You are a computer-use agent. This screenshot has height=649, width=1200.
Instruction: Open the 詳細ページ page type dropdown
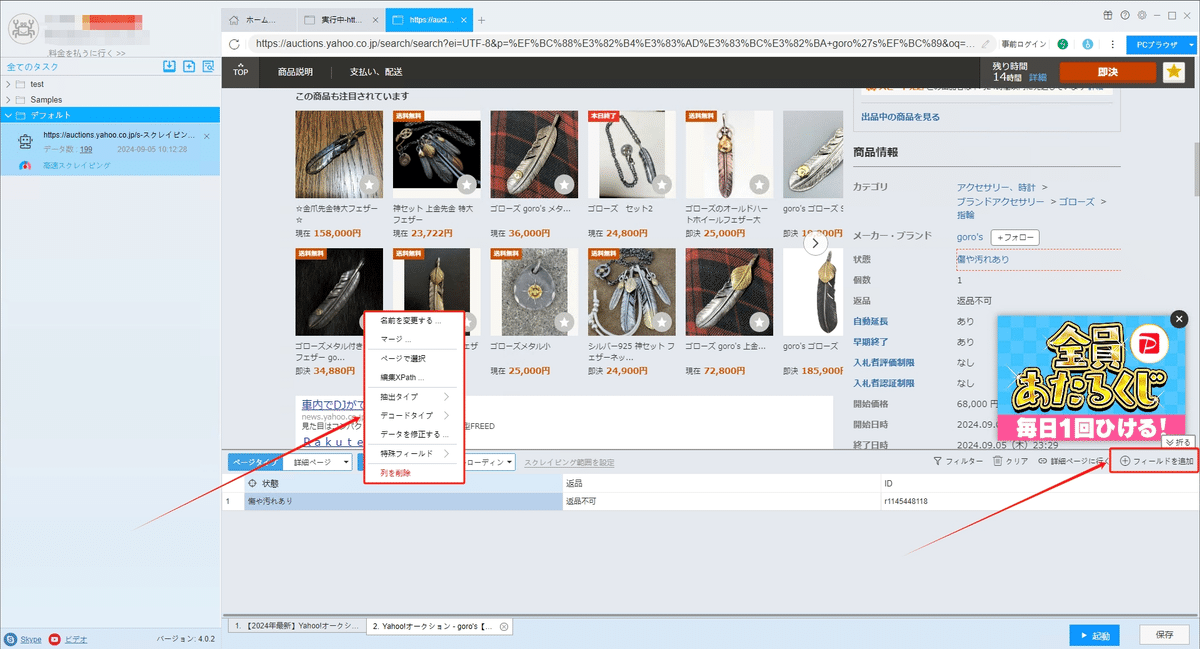click(x=319, y=462)
